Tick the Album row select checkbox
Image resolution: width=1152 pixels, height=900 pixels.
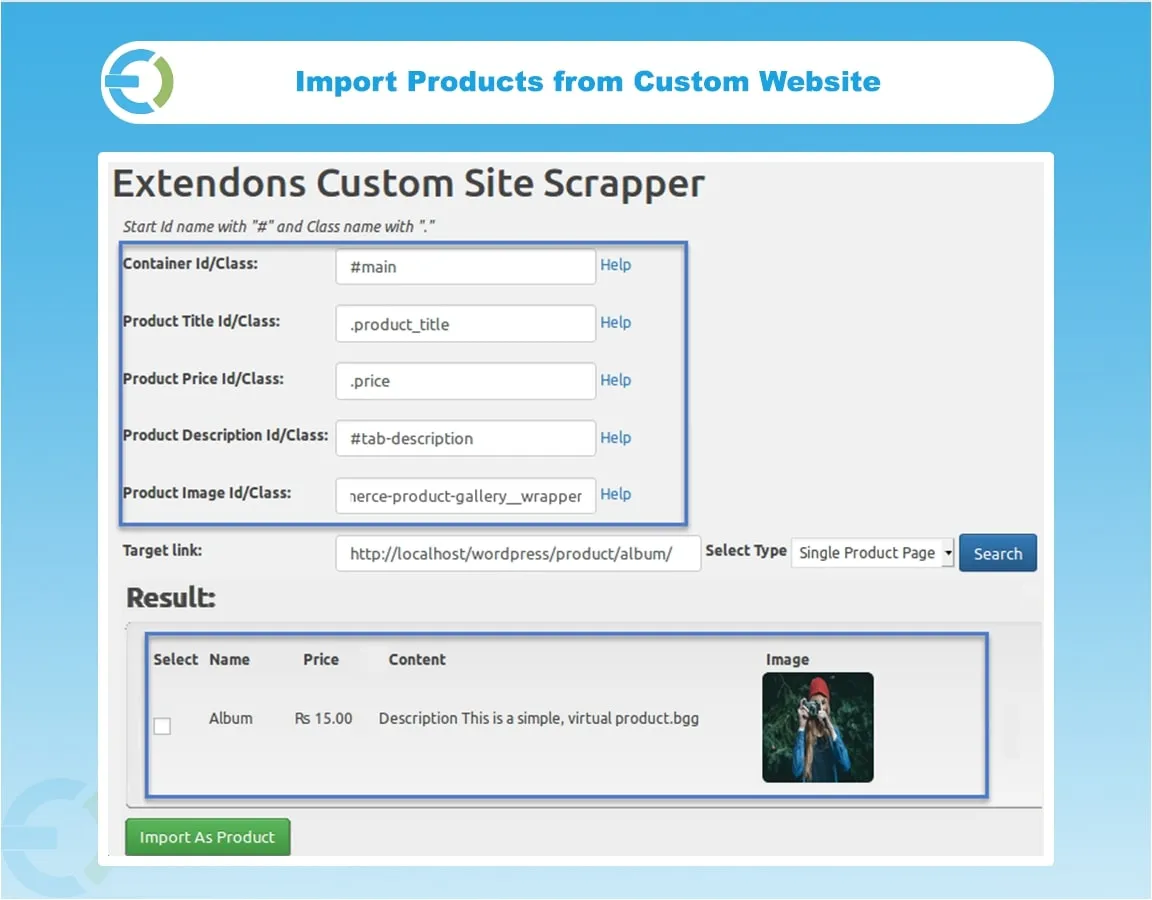point(162,726)
